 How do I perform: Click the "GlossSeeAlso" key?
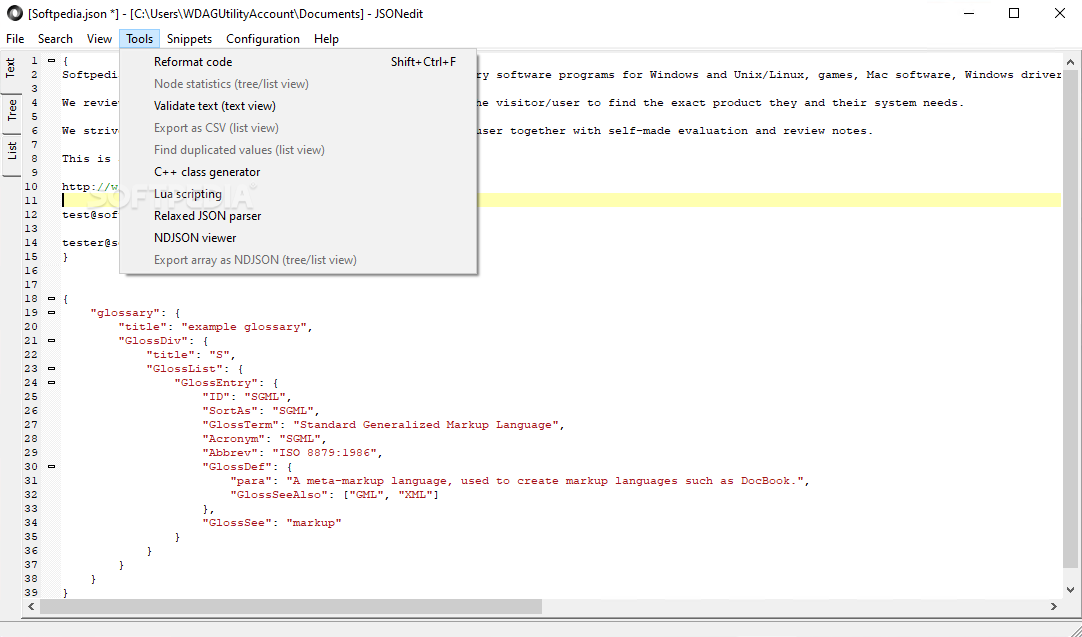coord(279,495)
